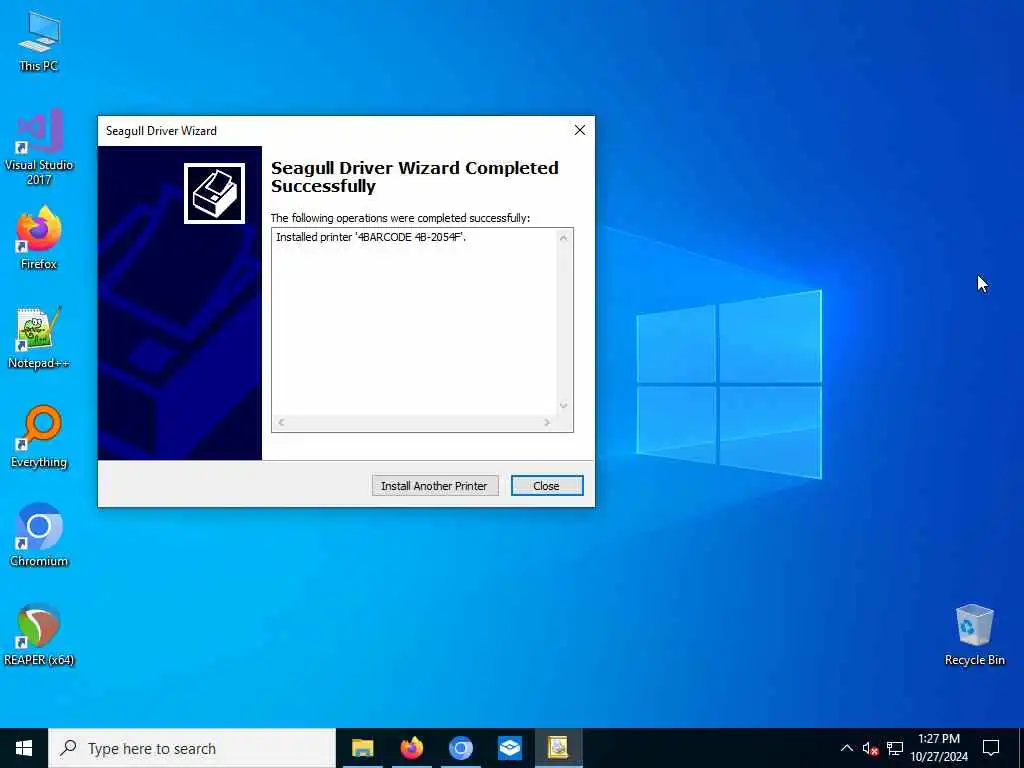Click scroll up arrow in operations list
1024x768 pixels.
(564, 238)
